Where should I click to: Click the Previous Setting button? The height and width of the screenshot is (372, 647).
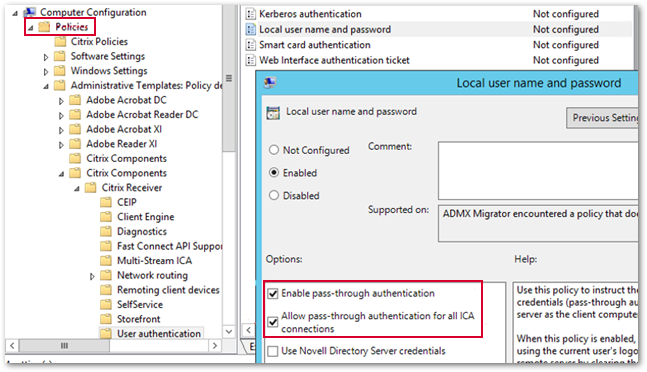click(x=602, y=118)
